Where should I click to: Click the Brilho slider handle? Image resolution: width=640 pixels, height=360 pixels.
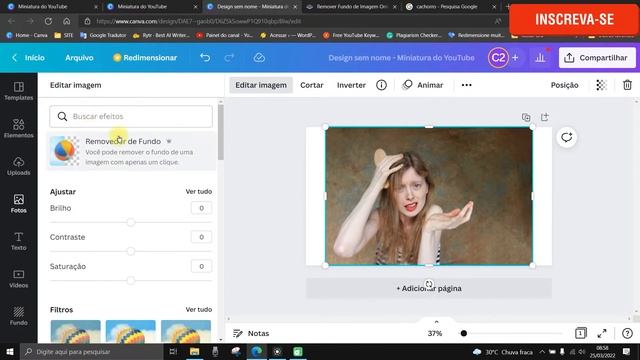pos(131,222)
